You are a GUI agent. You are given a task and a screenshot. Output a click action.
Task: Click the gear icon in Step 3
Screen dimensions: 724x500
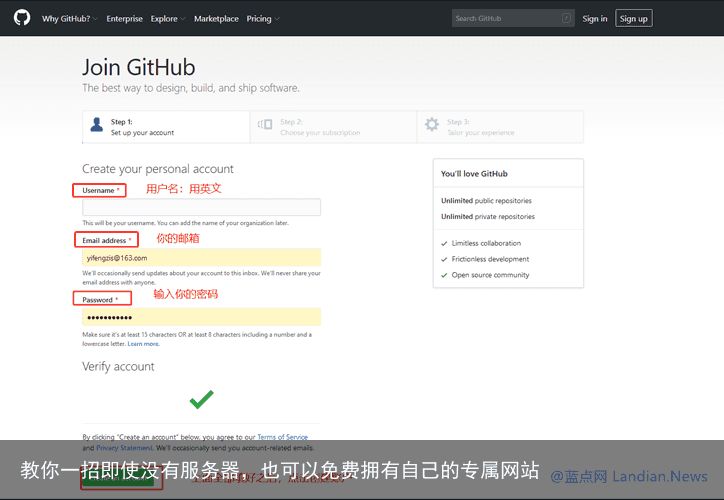pos(432,124)
